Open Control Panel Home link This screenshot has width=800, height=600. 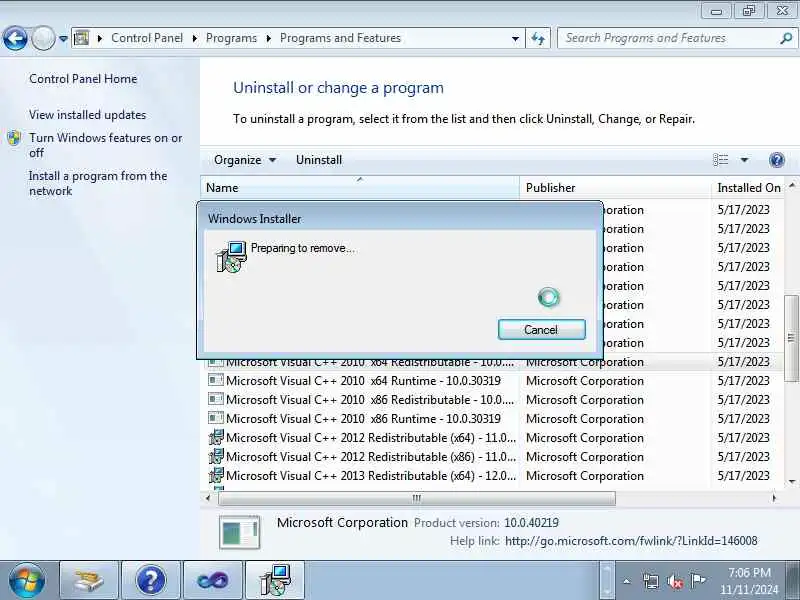[x=83, y=79]
